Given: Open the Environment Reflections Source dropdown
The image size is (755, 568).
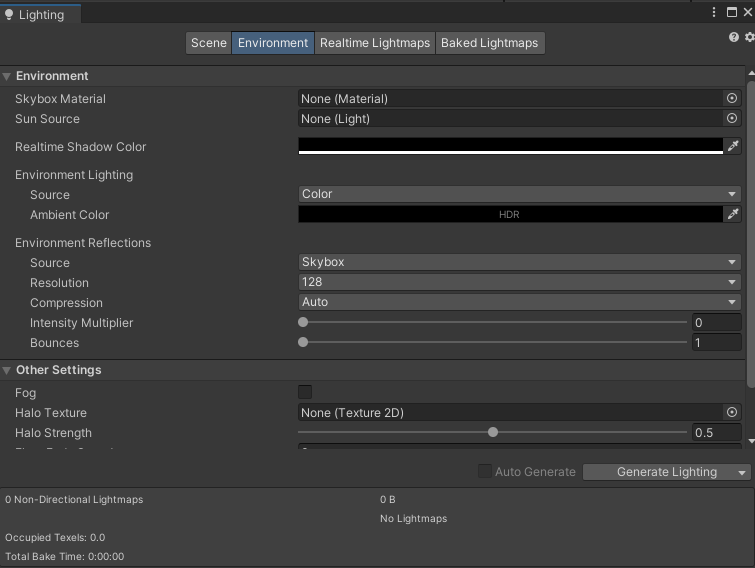Looking at the screenshot, I should tap(519, 262).
